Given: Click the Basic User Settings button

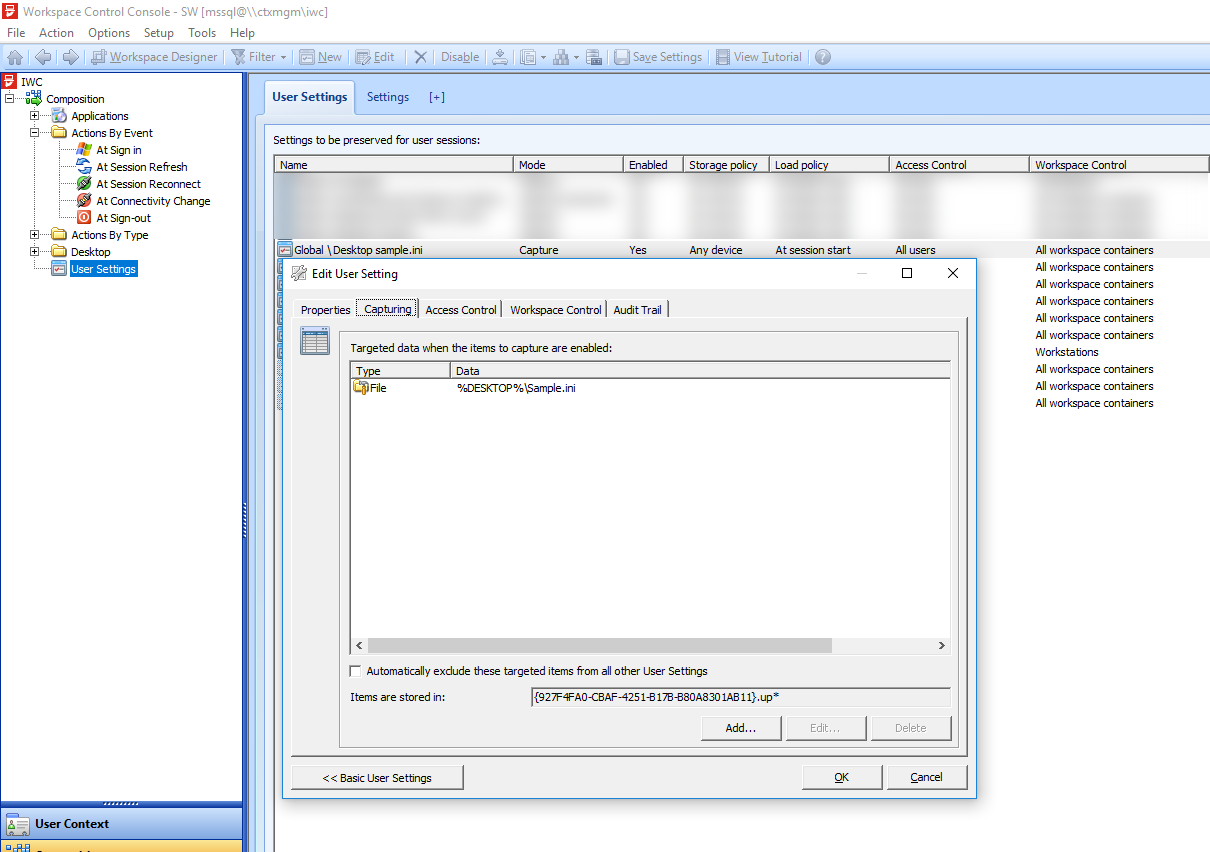Looking at the screenshot, I should point(377,777).
